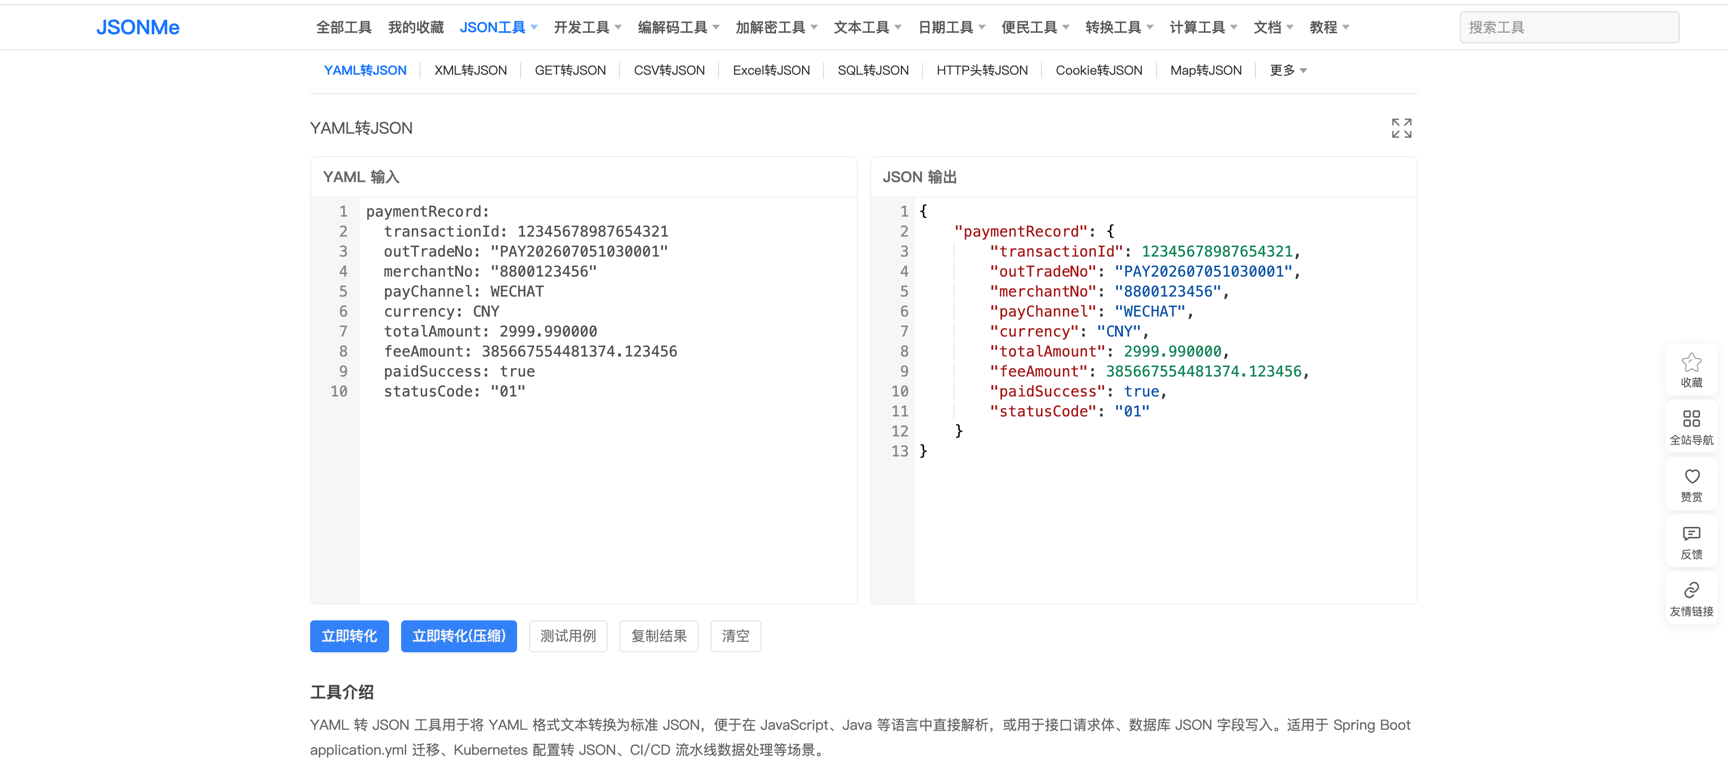Click the JSONMe logo
The image size is (1728, 770).
point(138,27)
